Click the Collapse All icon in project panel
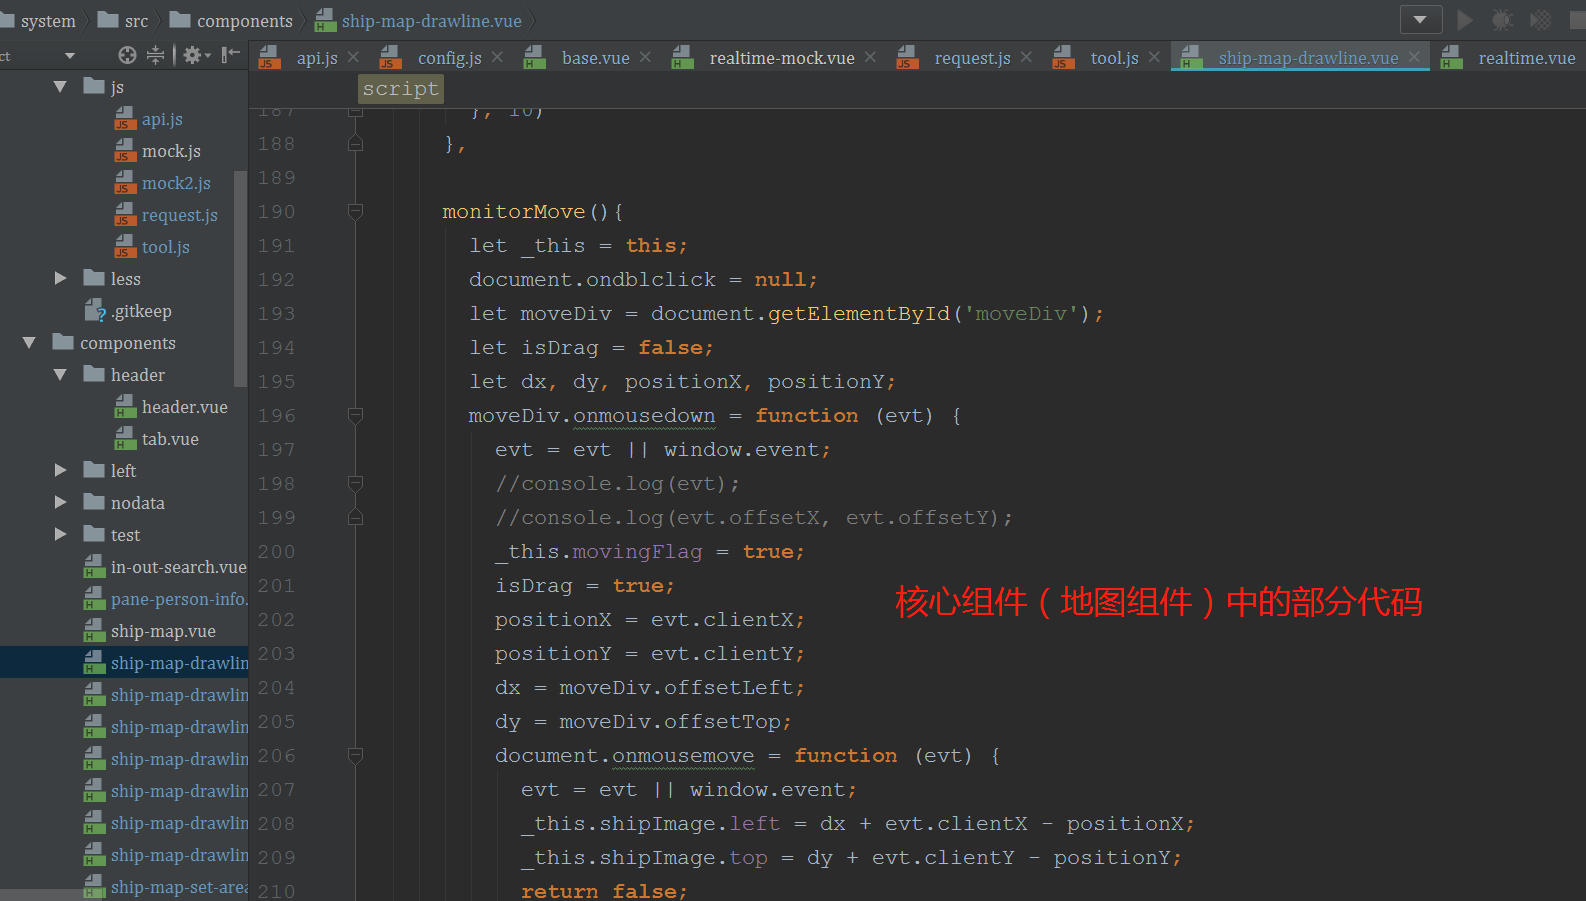The width and height of the screenshot is (1586, 901). tap(156, 55)
